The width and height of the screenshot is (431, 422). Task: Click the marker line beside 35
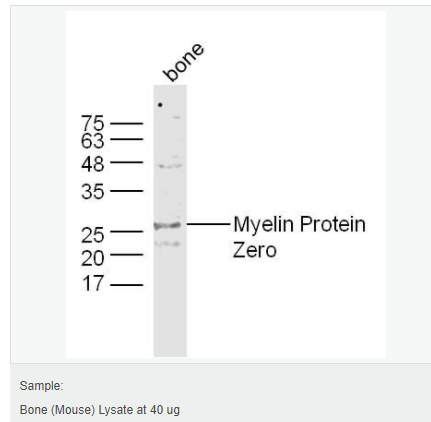click(127, 191)
